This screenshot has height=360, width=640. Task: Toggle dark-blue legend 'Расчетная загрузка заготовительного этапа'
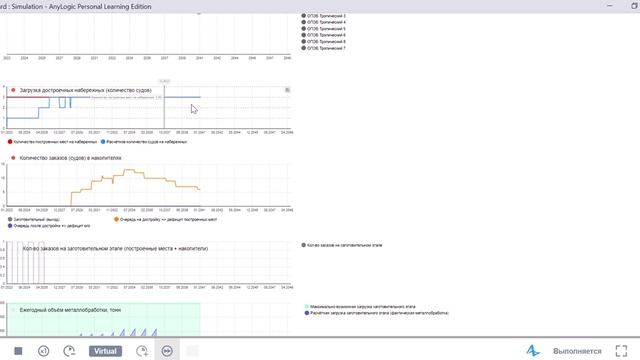point(377,313)
